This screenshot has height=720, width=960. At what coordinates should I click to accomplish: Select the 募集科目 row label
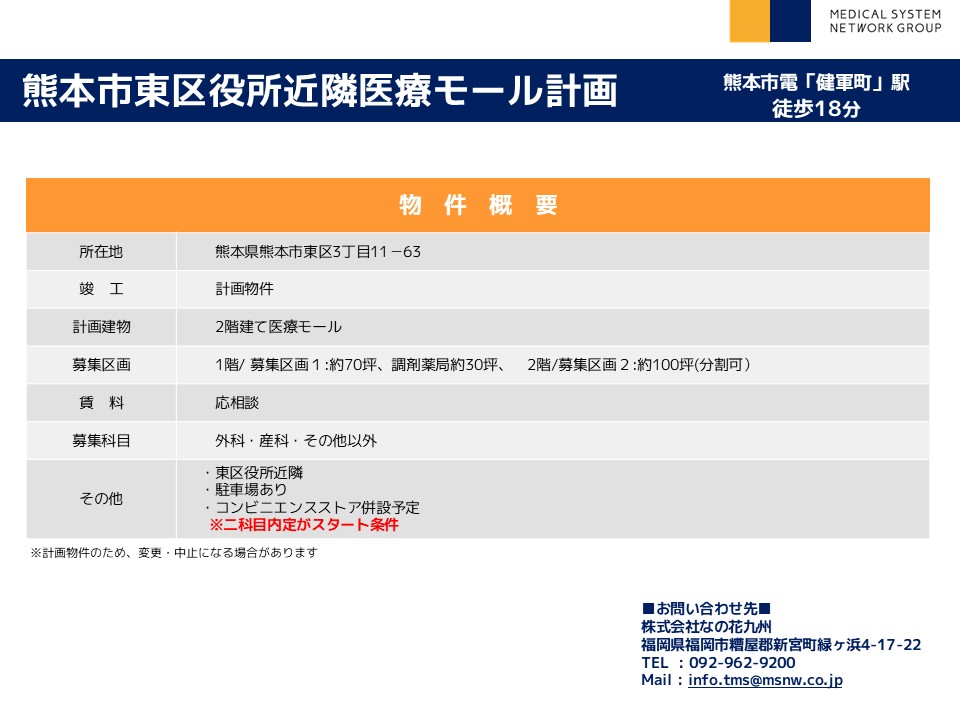pyautogui.click(x=100, y=440)
